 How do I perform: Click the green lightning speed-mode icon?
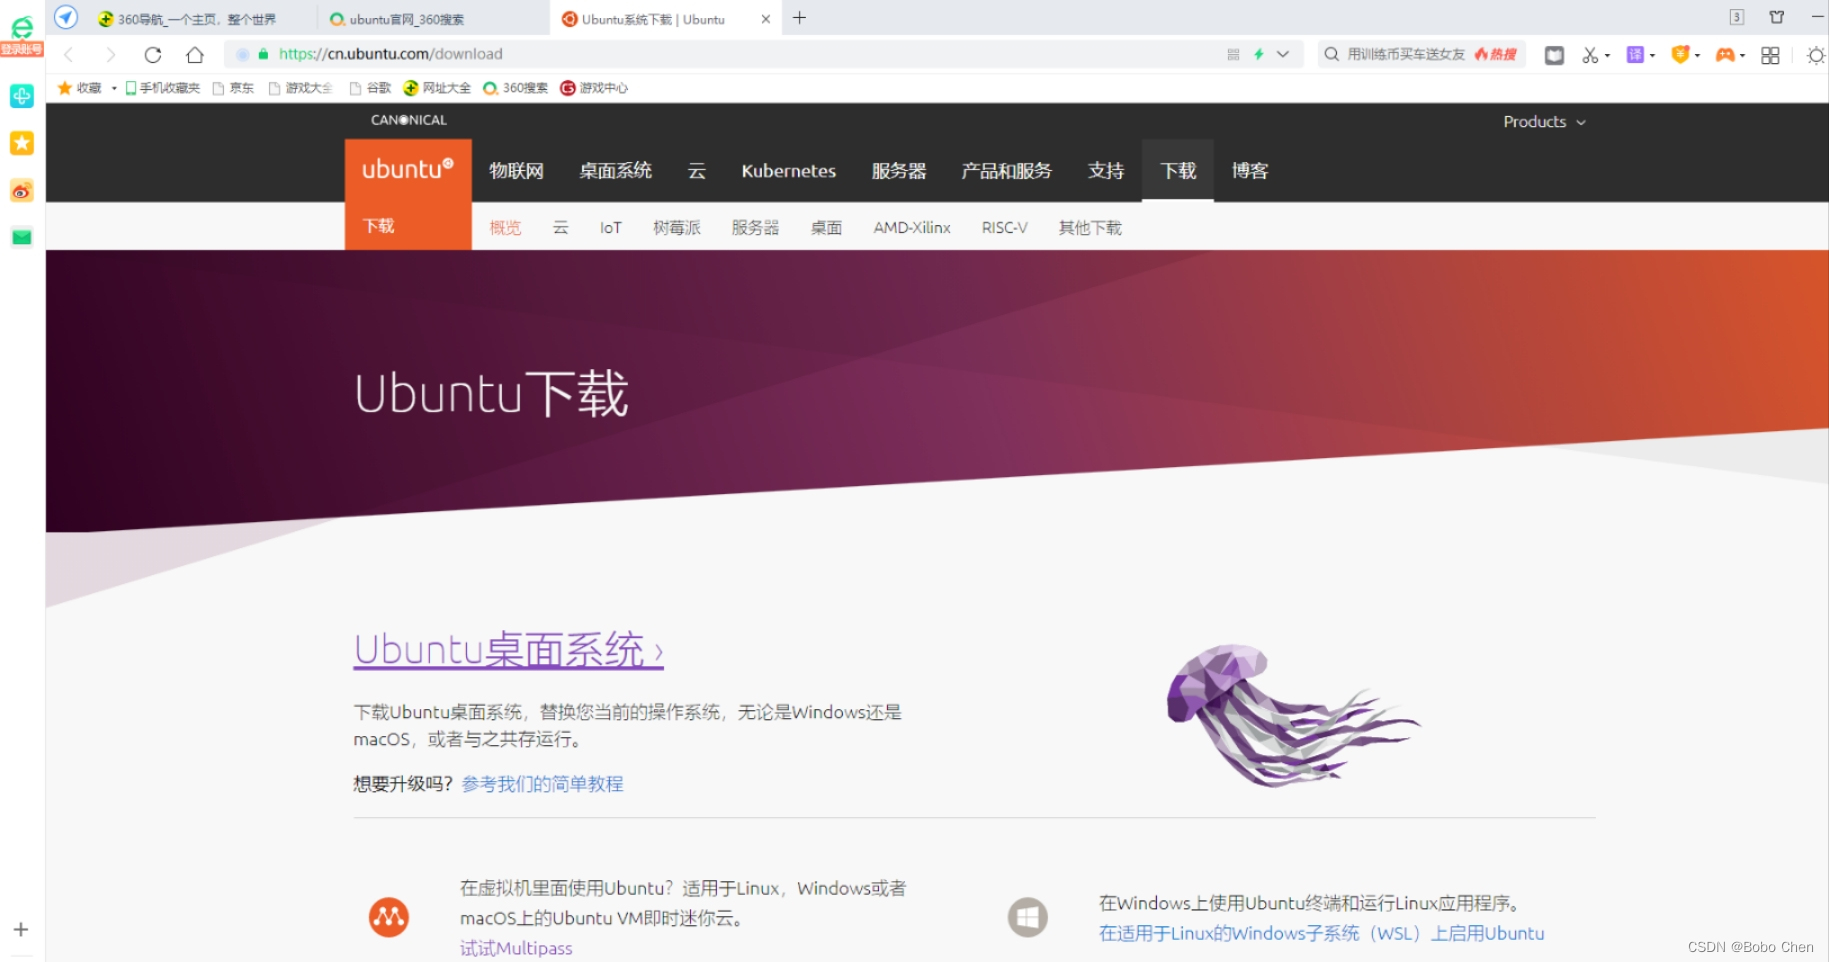click(1259, 54)
